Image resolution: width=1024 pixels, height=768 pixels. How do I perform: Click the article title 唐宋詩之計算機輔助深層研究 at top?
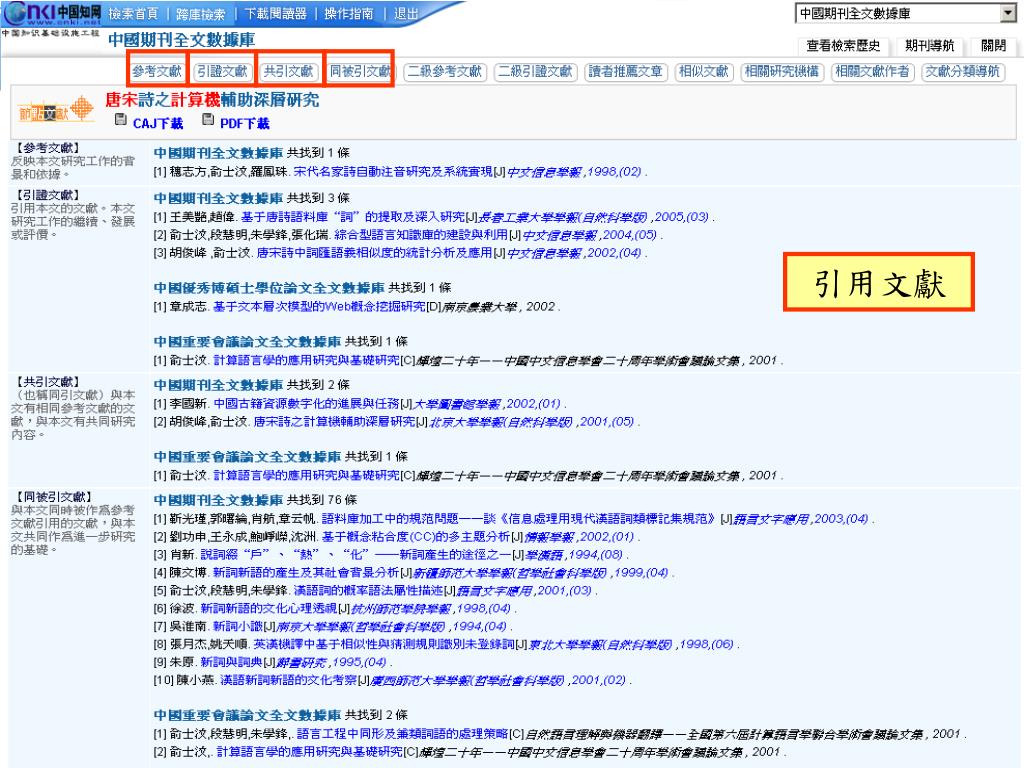tap(212, 100)
